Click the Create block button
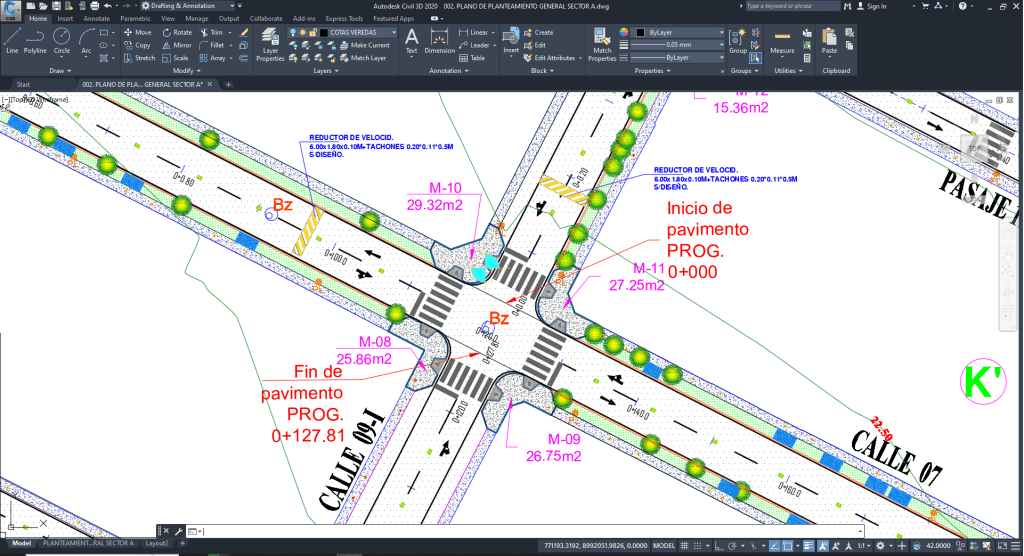 pos(539,32)
